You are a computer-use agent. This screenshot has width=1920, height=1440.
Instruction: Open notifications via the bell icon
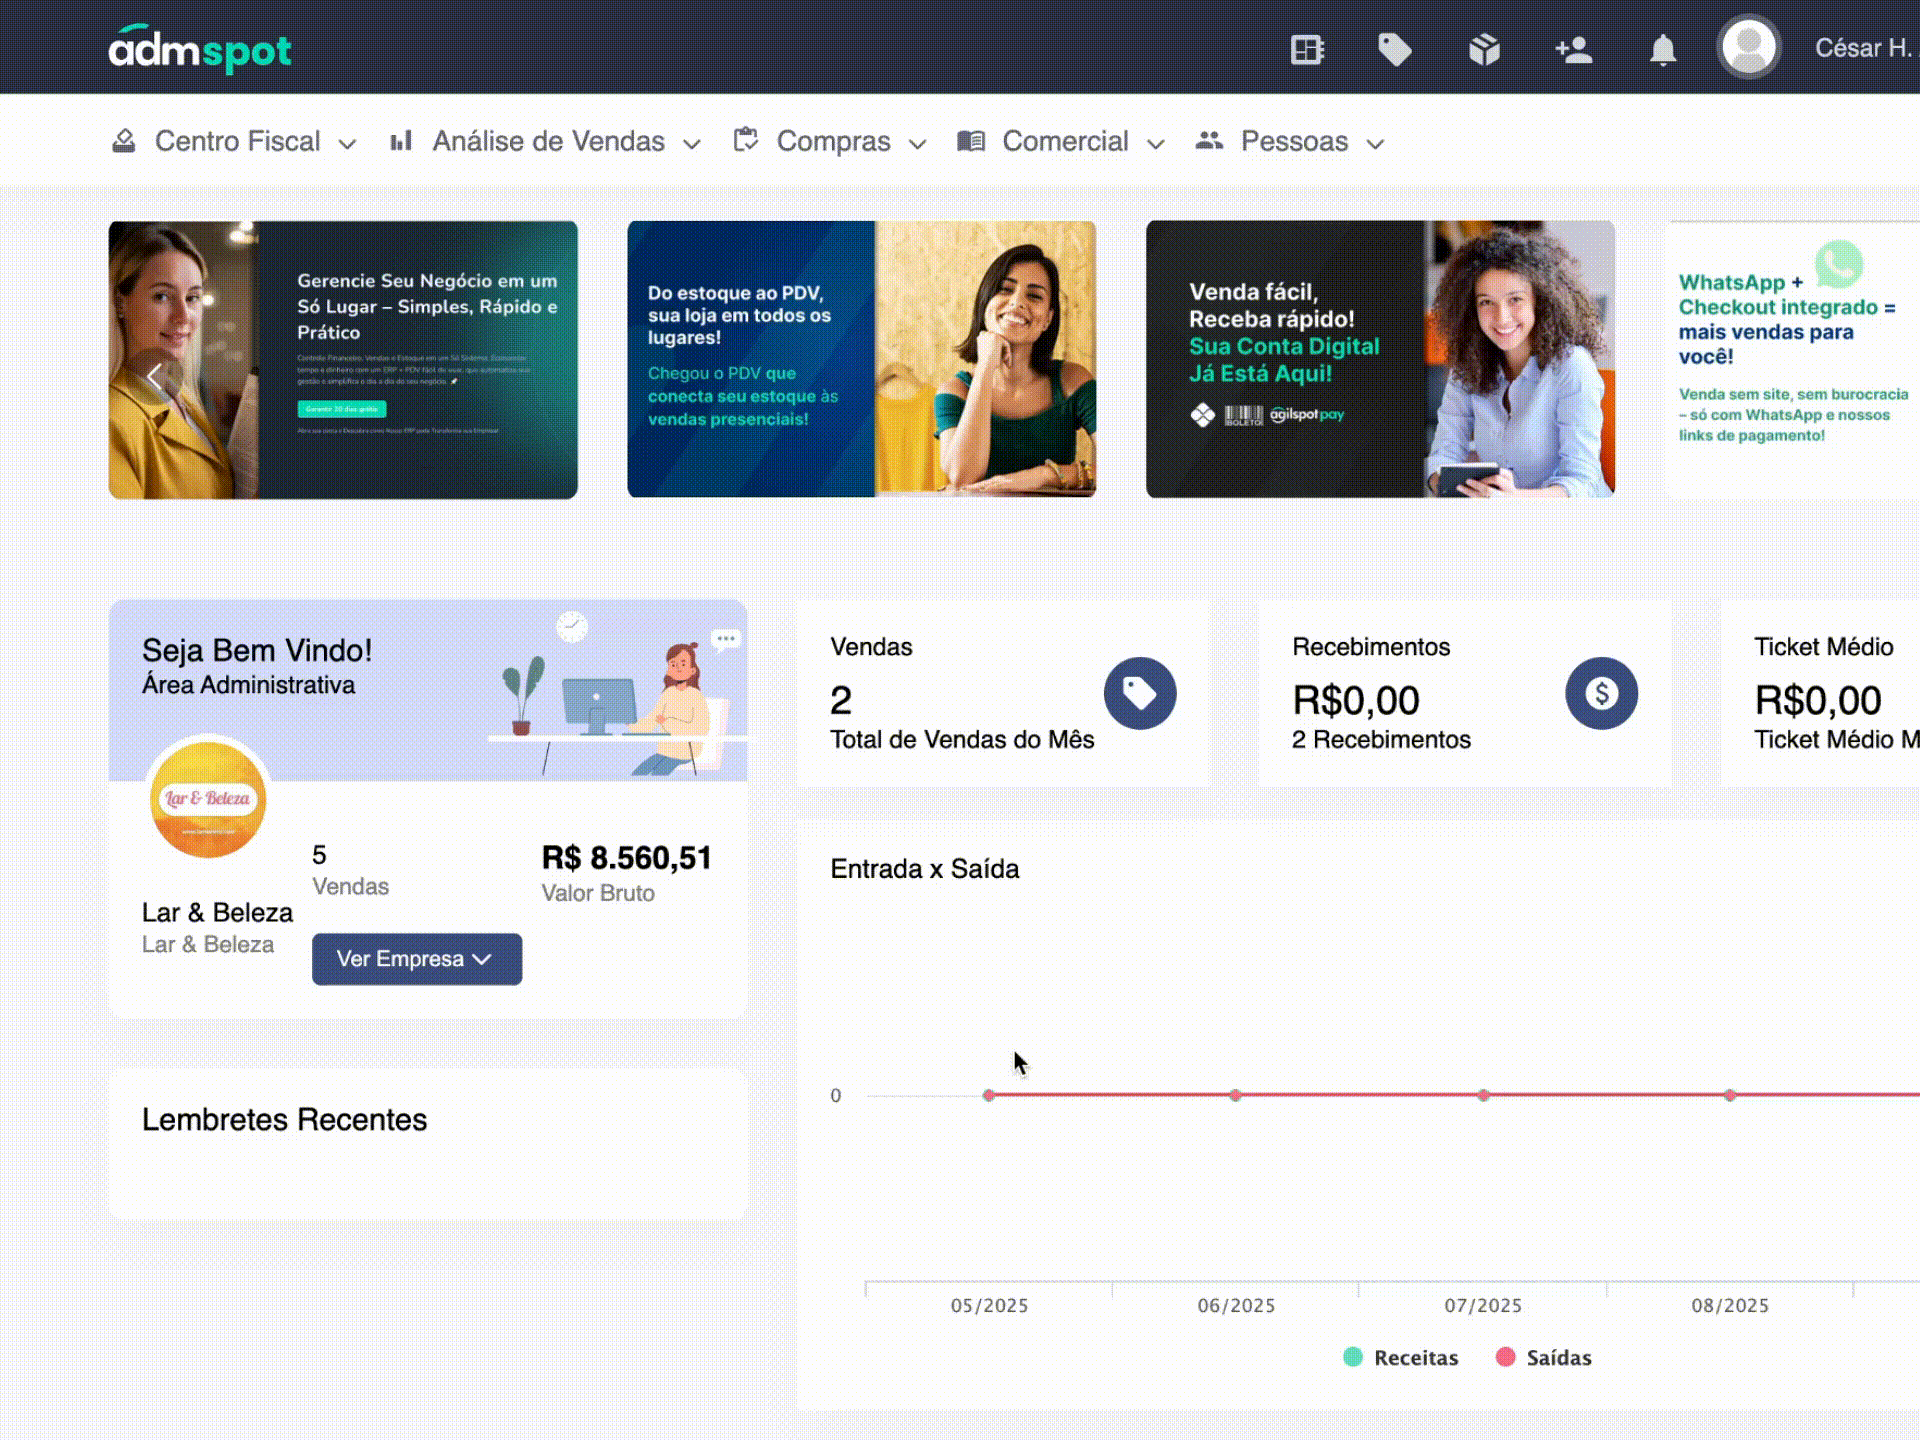[x=1663, y=47]
